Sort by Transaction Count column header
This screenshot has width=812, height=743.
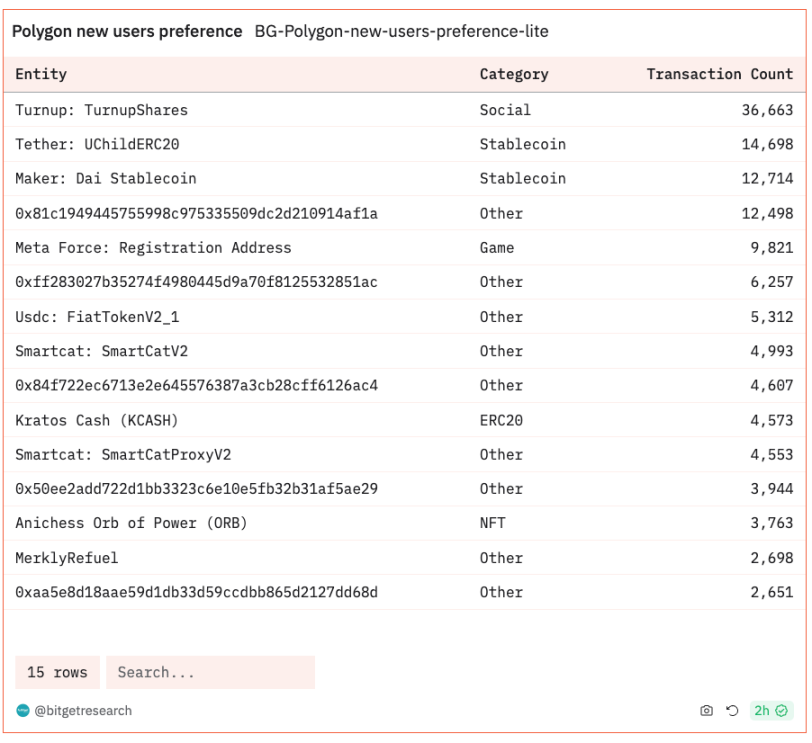(x=719, y=74)
